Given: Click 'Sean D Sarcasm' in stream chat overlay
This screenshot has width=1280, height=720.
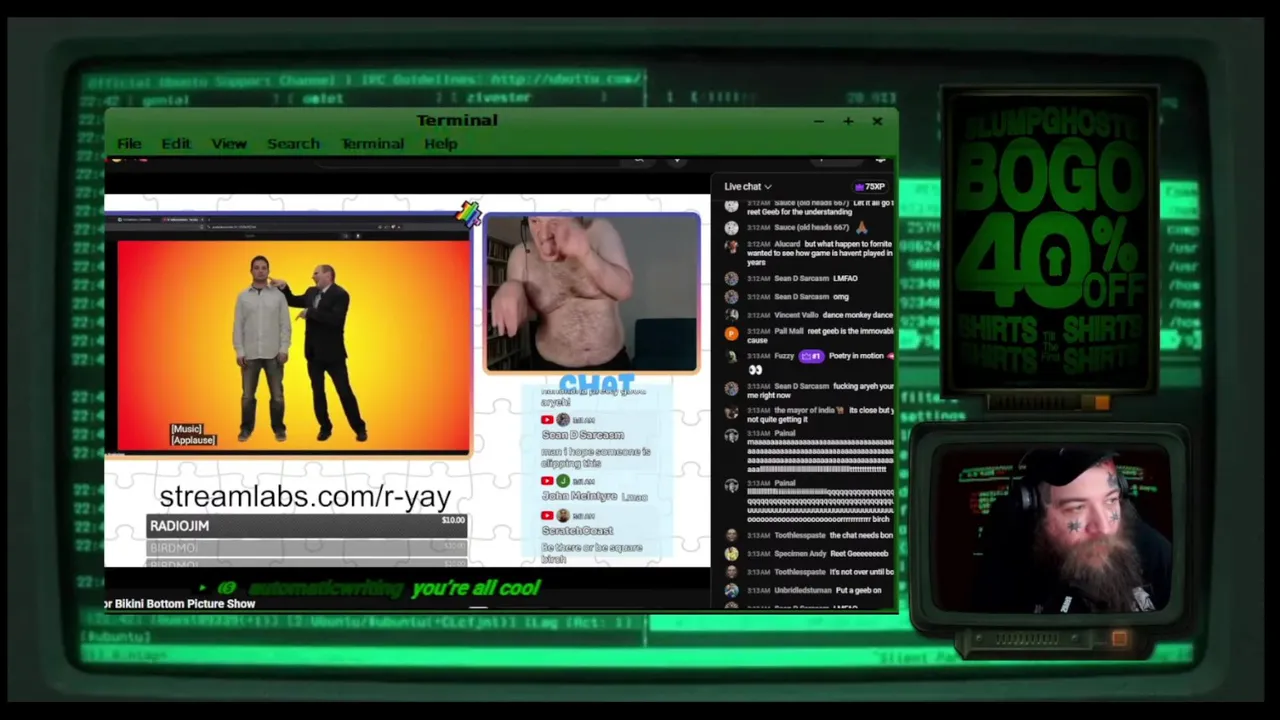Looking at the screenshot, I should pos(583,435).
